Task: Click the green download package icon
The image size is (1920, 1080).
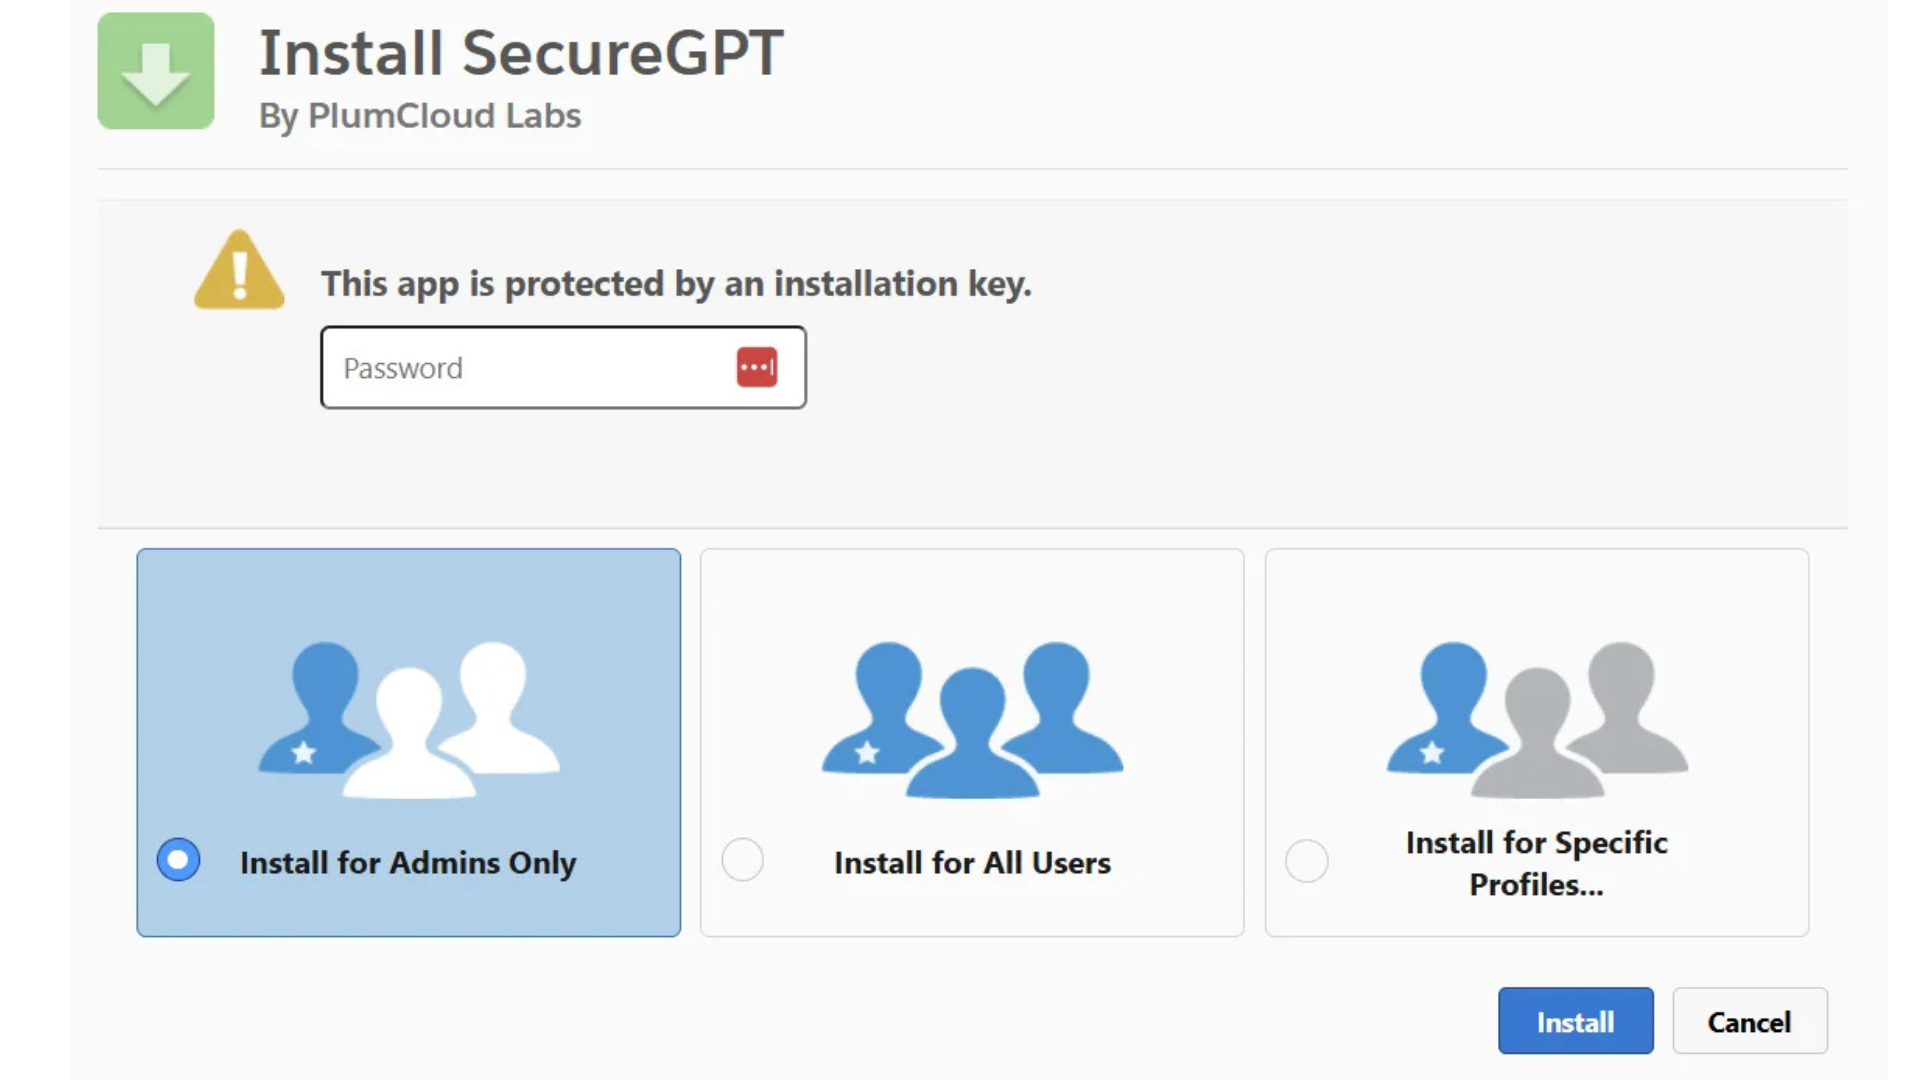Action: pyautogui.click(x=156, y=71)
